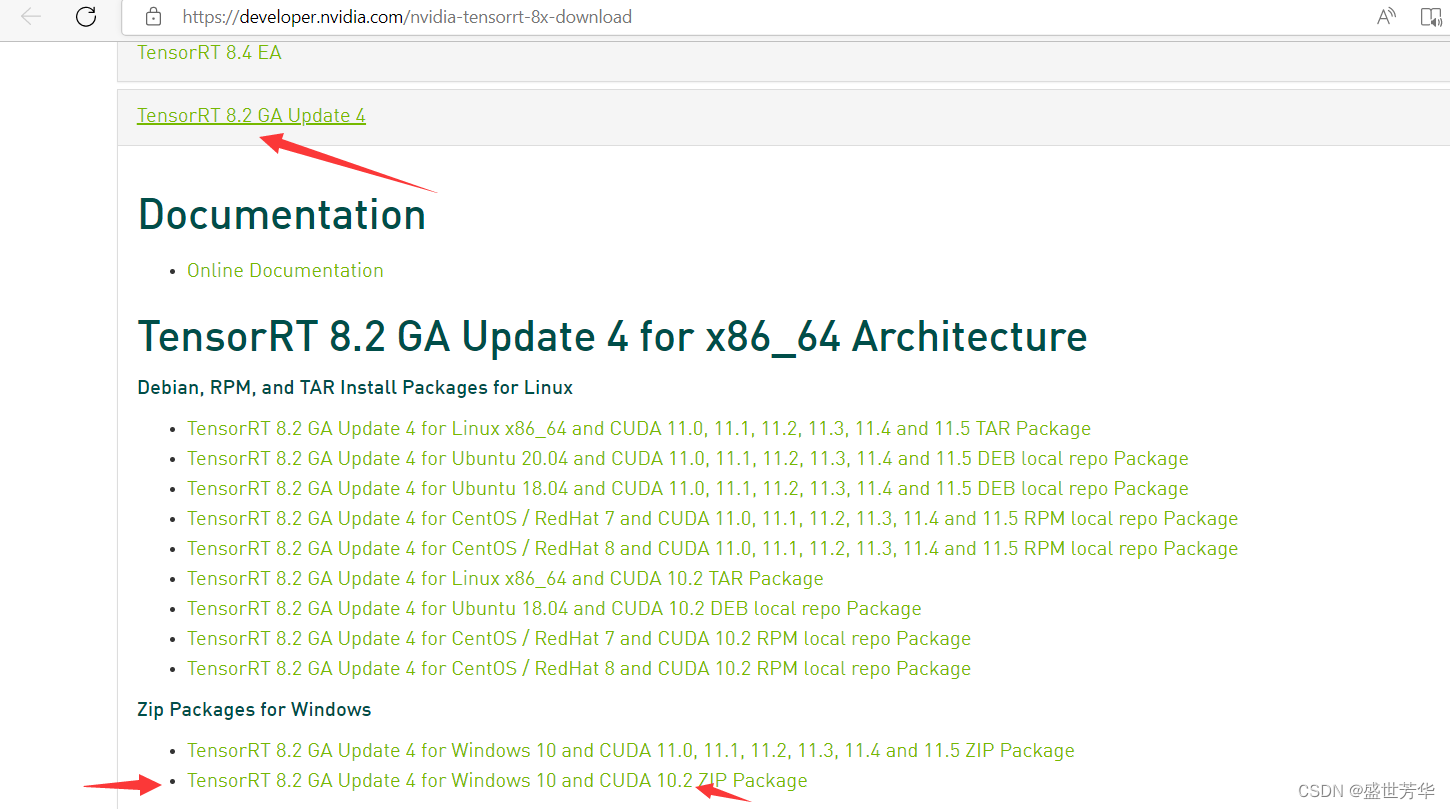Download Ubuntu 20.04 CUDA 11.x DEB local repo
Screen dimensions: 1450x809
pos(688,458)
